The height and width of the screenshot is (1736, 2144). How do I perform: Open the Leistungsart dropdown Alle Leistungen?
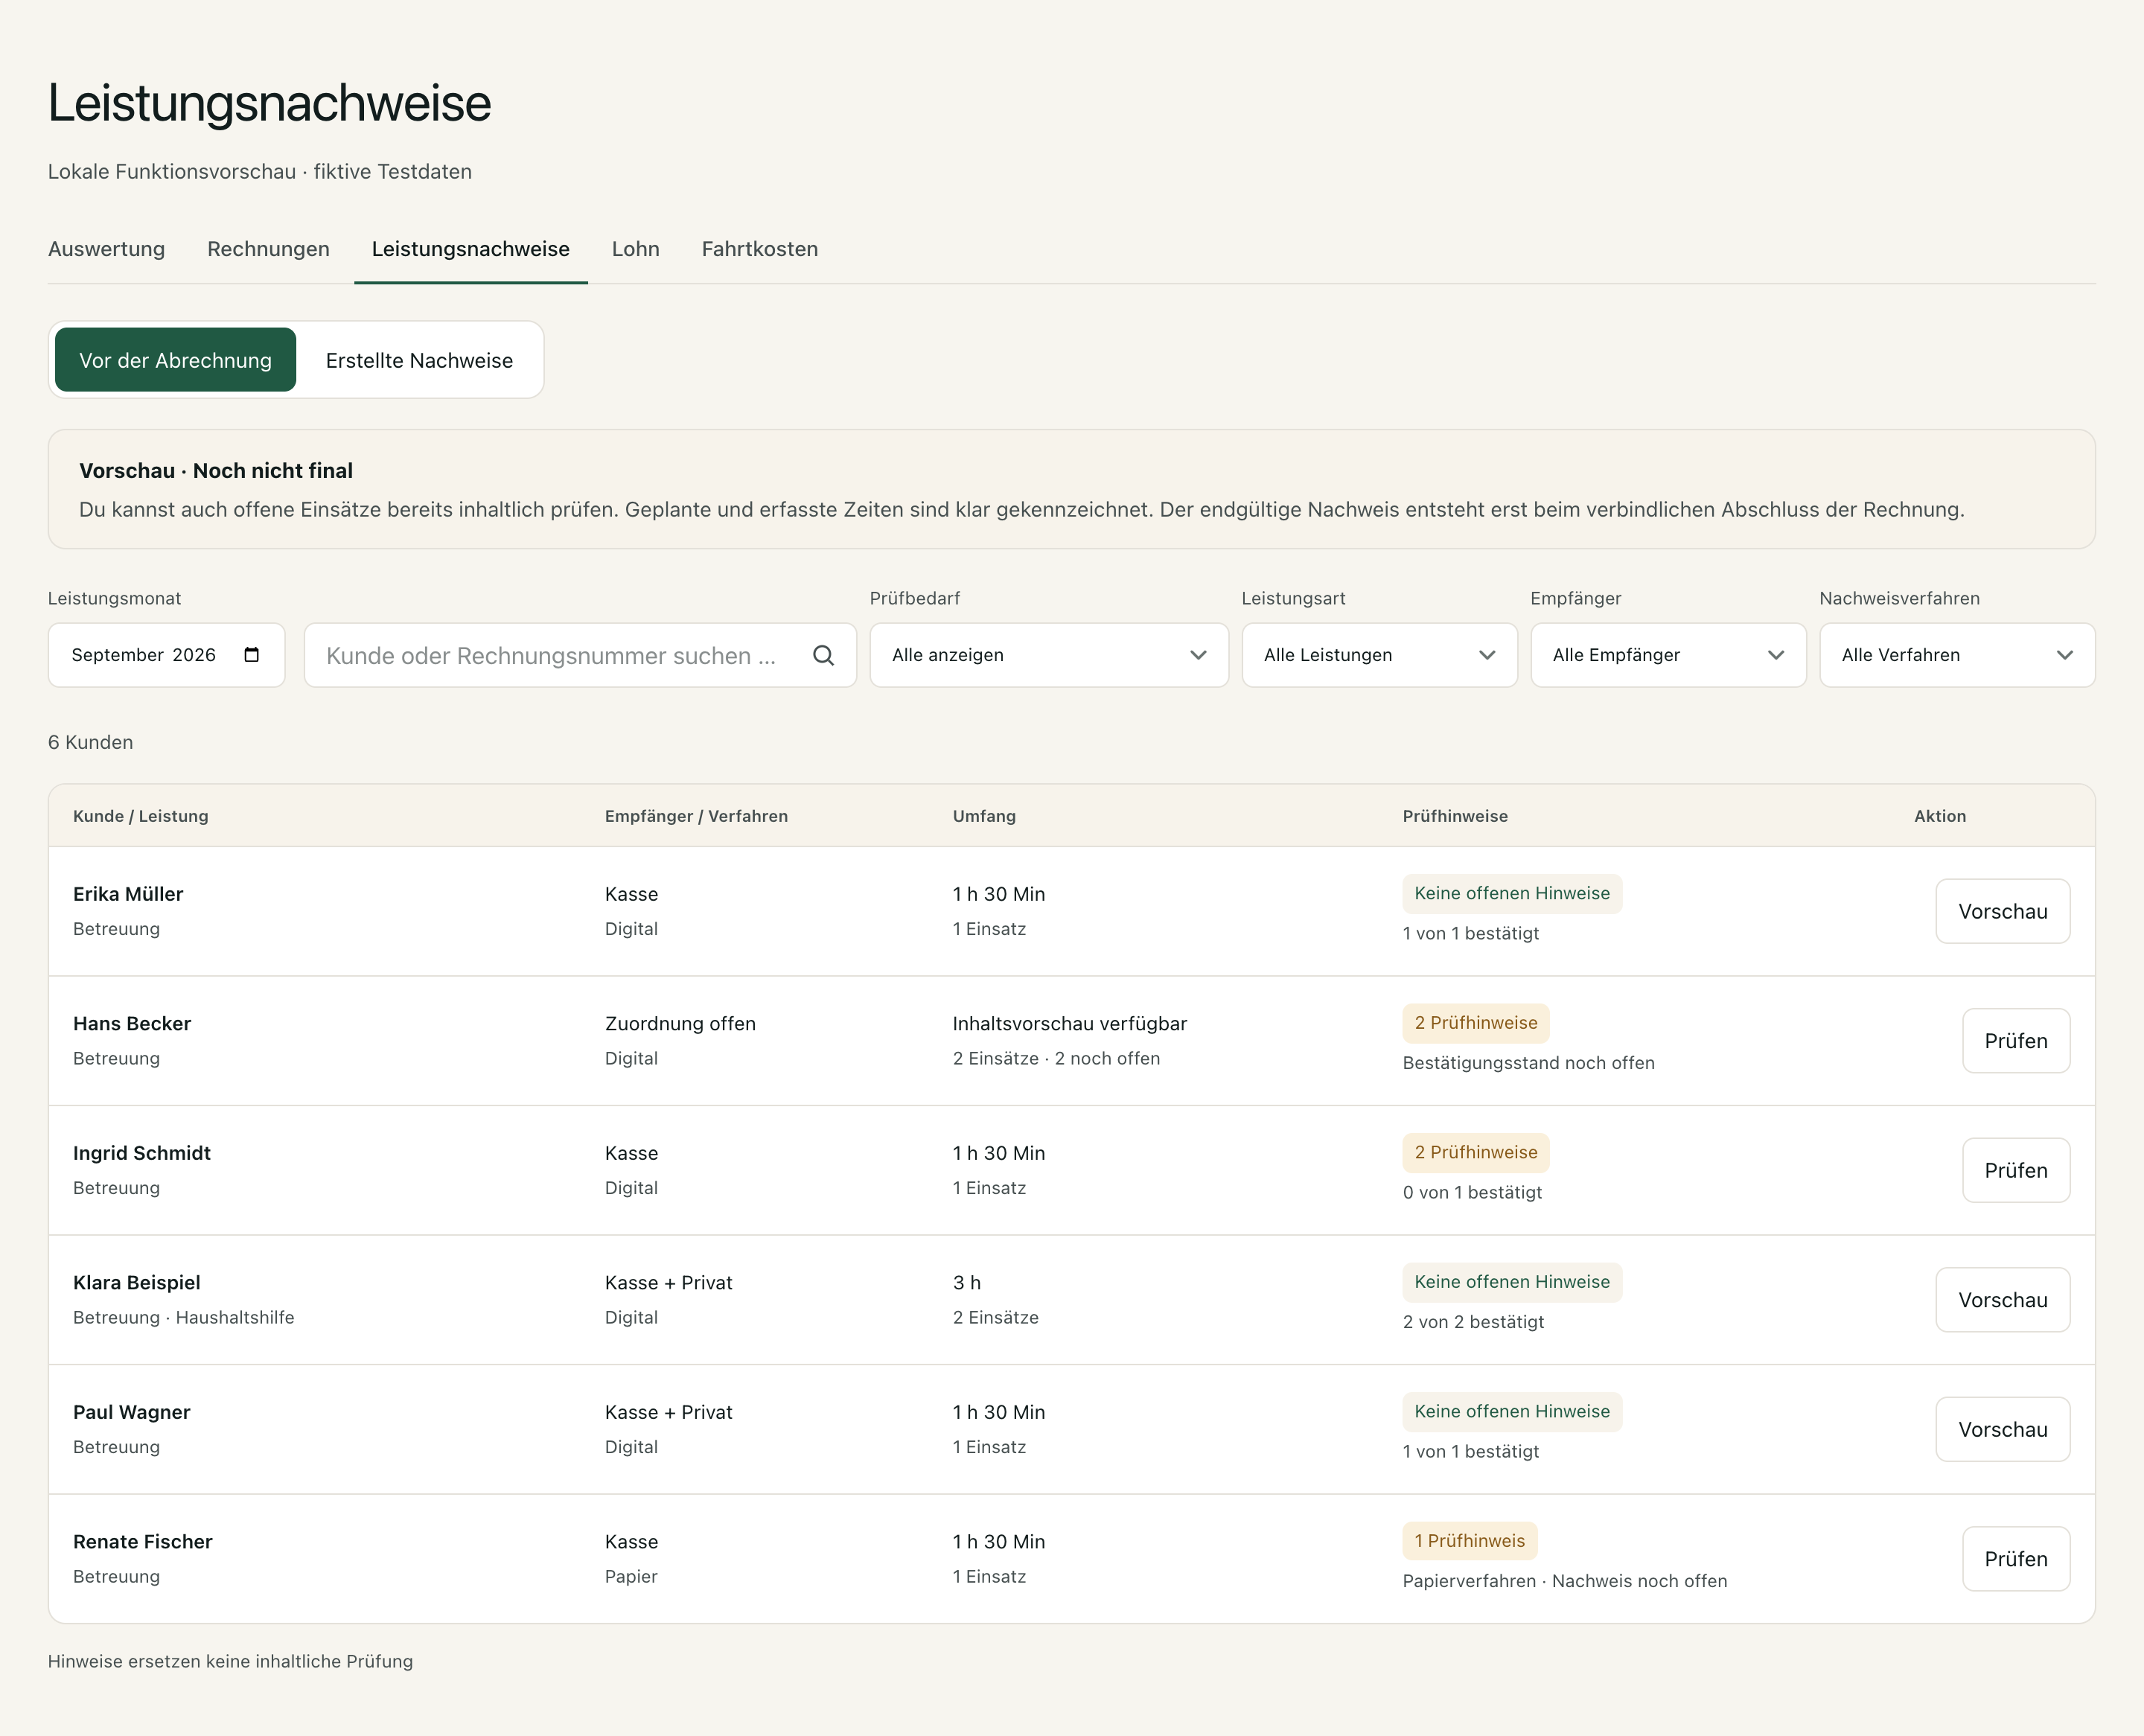coord(1379,655)
